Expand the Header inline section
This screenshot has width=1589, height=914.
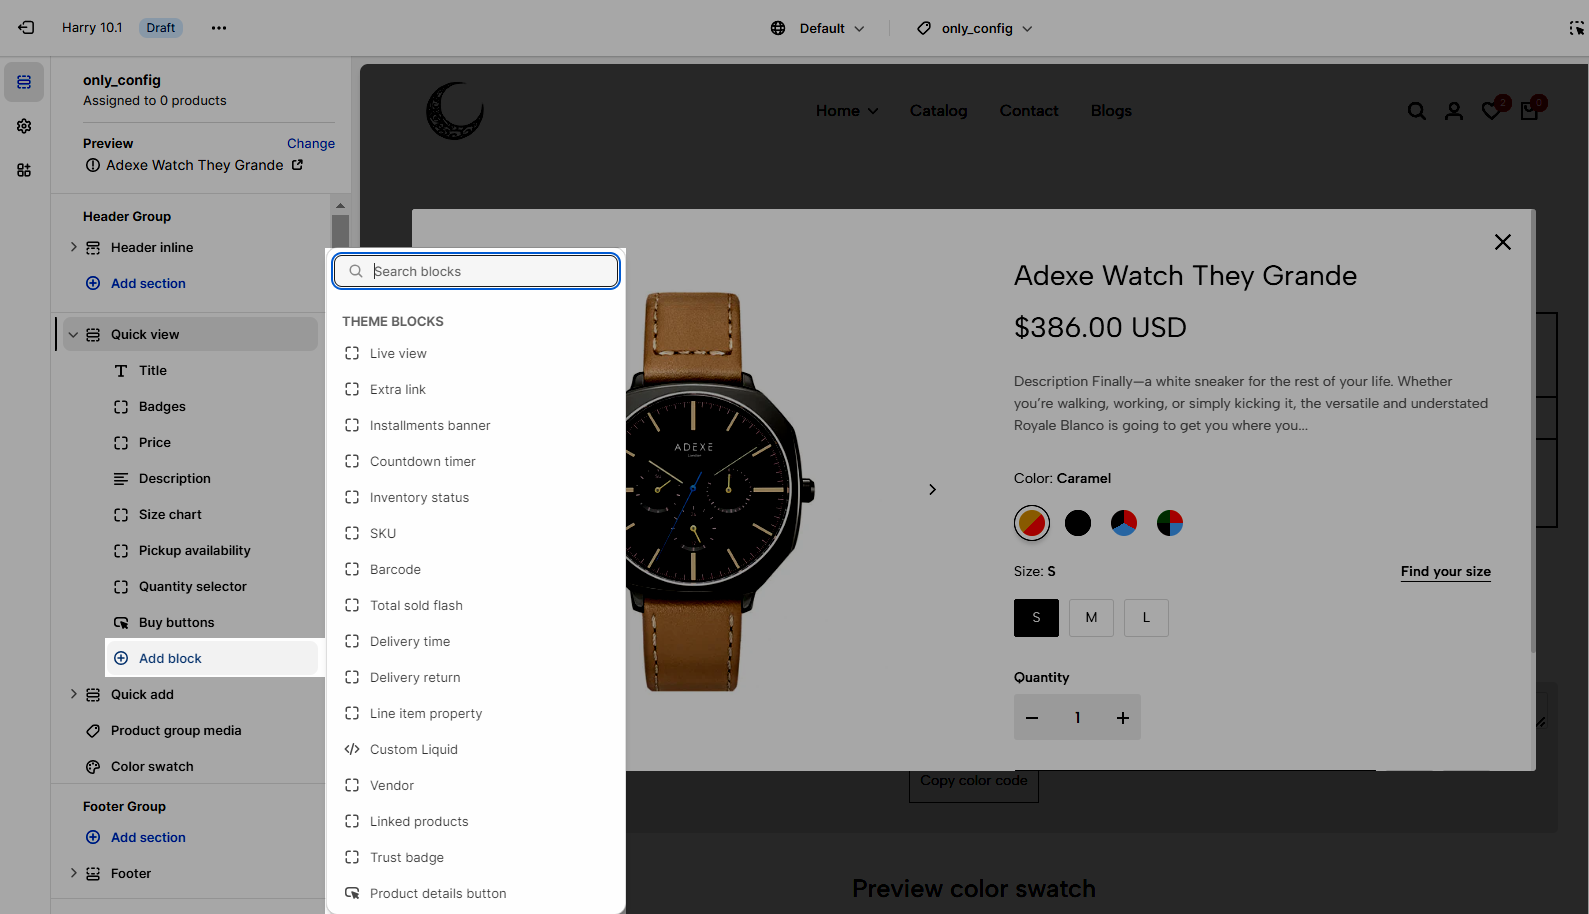[73, 247]
